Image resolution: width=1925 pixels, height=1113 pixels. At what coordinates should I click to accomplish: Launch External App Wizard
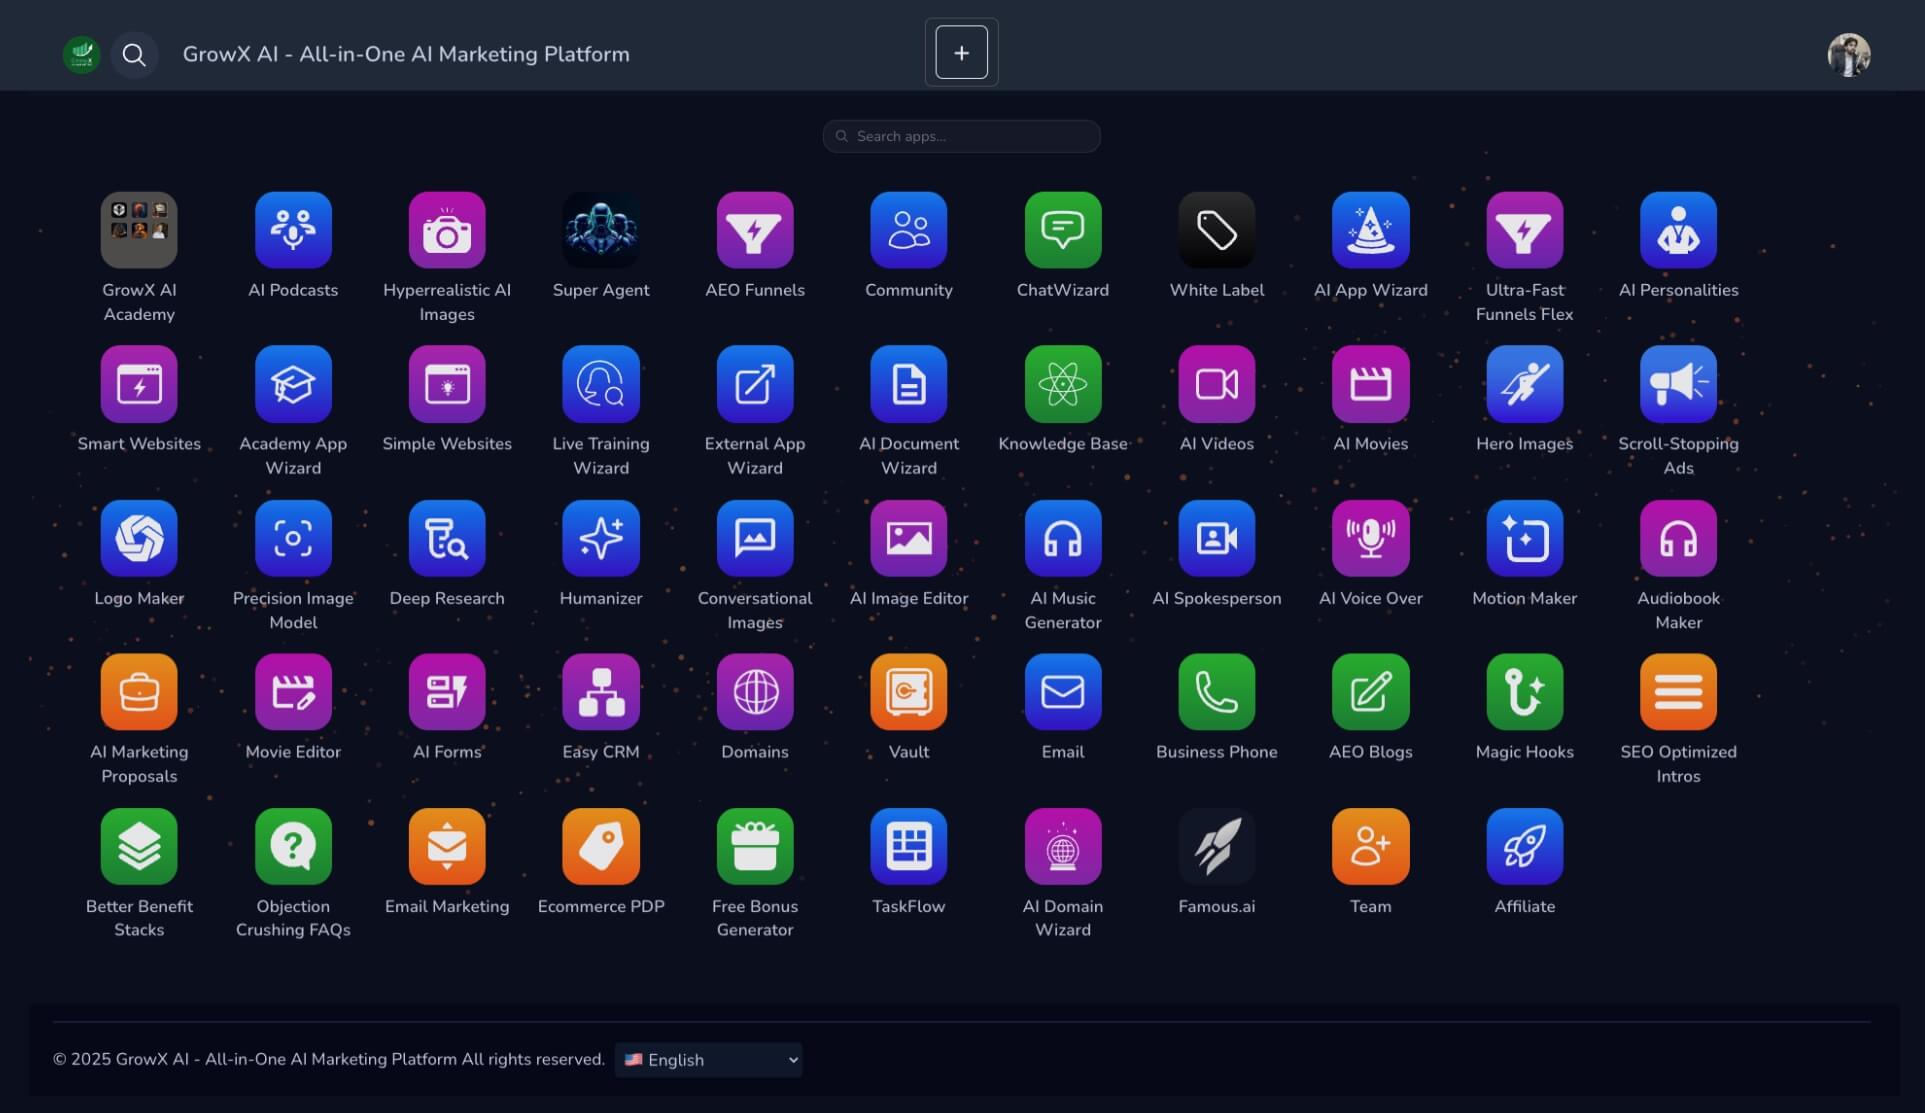[755, 384]
